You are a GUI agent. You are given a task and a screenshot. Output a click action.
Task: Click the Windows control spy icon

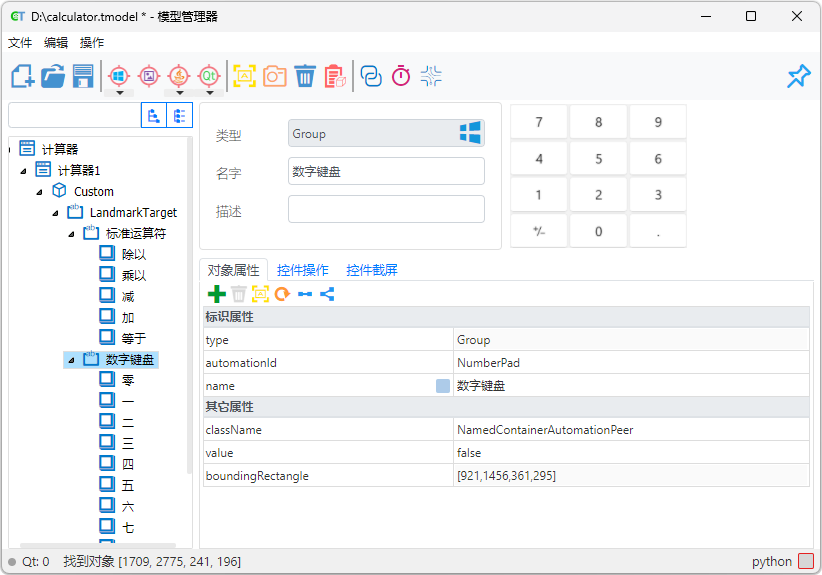119,77
